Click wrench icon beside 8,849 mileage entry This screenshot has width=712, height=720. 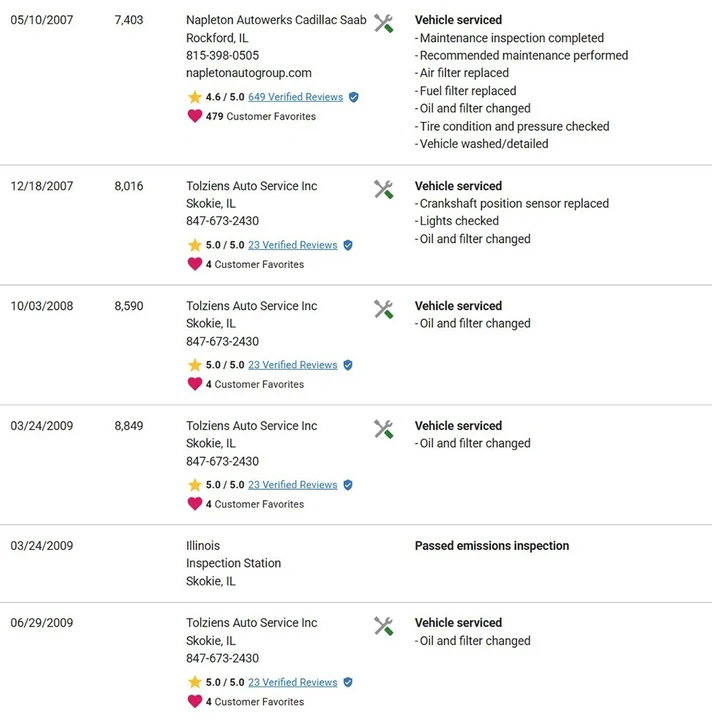point(383,429)
